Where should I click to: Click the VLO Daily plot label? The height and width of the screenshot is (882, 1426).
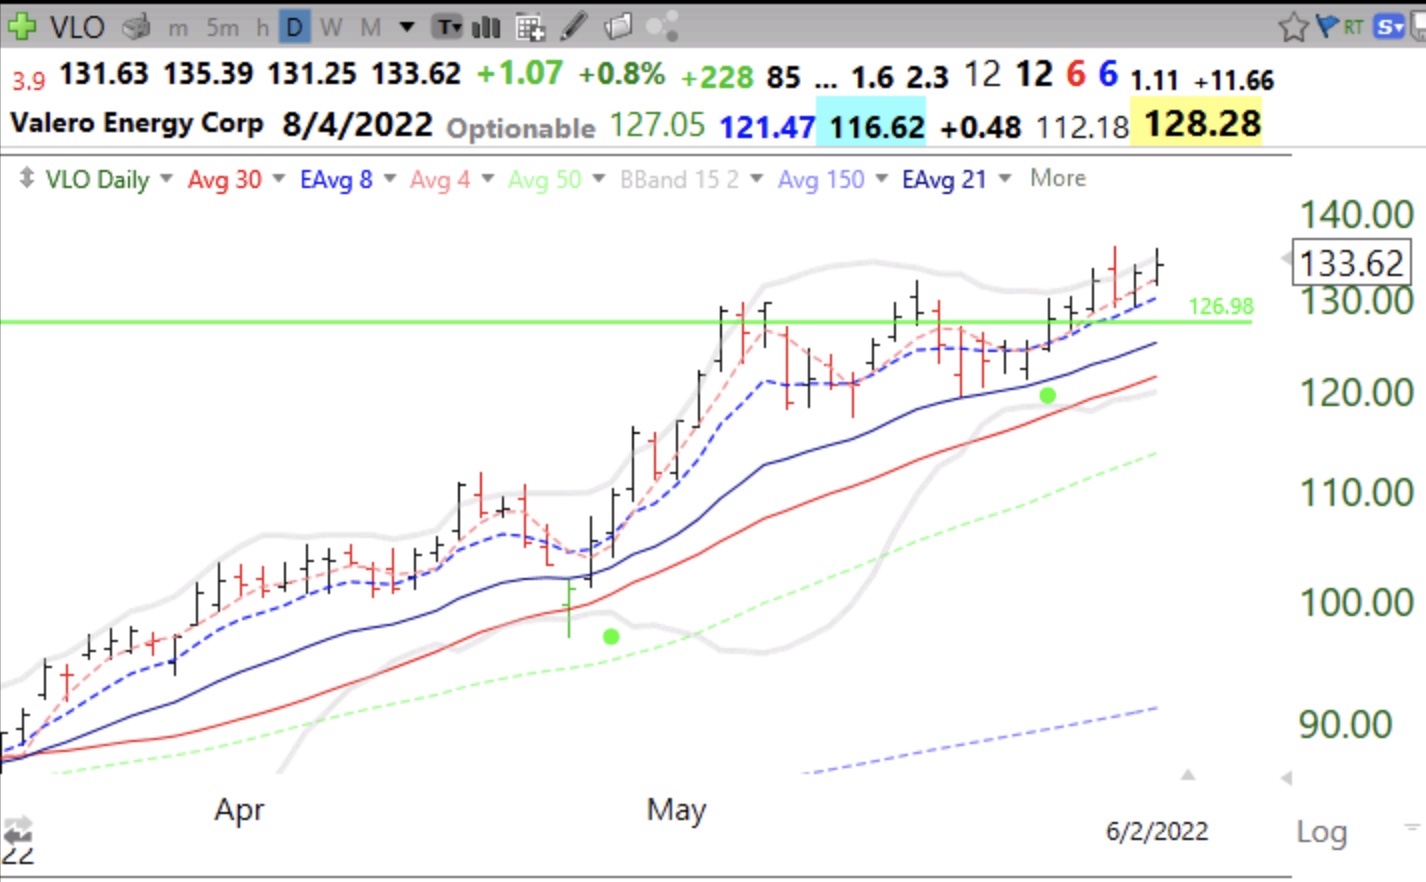(97, 180)
